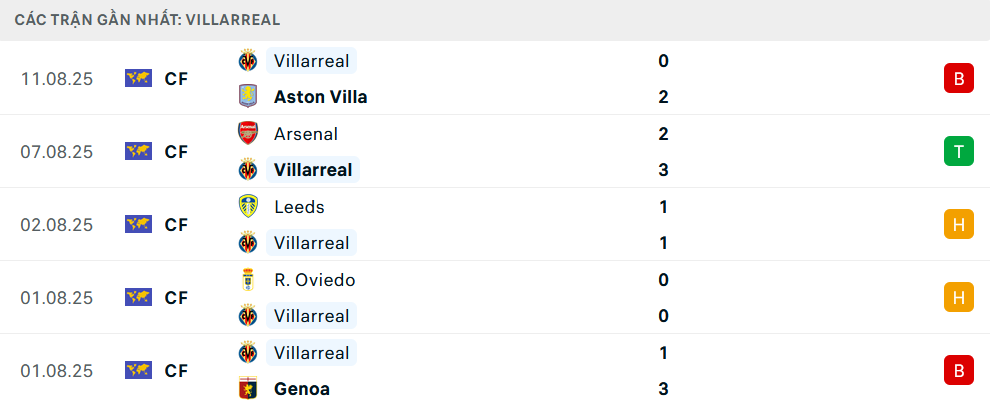This screenshot has width=990, height=406.
Task: Click the Aston Villa club crest icon
Action: tap(247, 97)
